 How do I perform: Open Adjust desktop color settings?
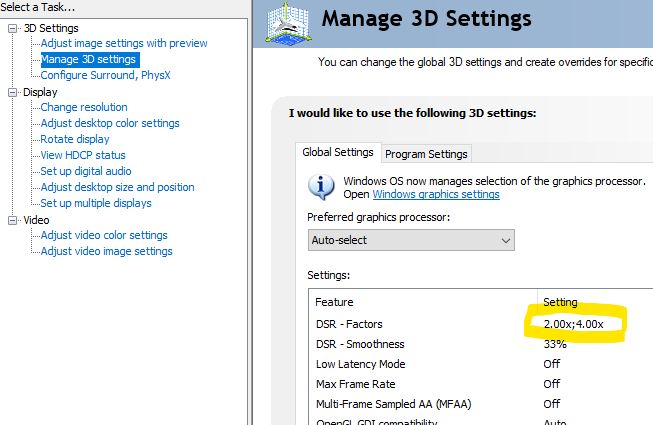pos(110,123)
